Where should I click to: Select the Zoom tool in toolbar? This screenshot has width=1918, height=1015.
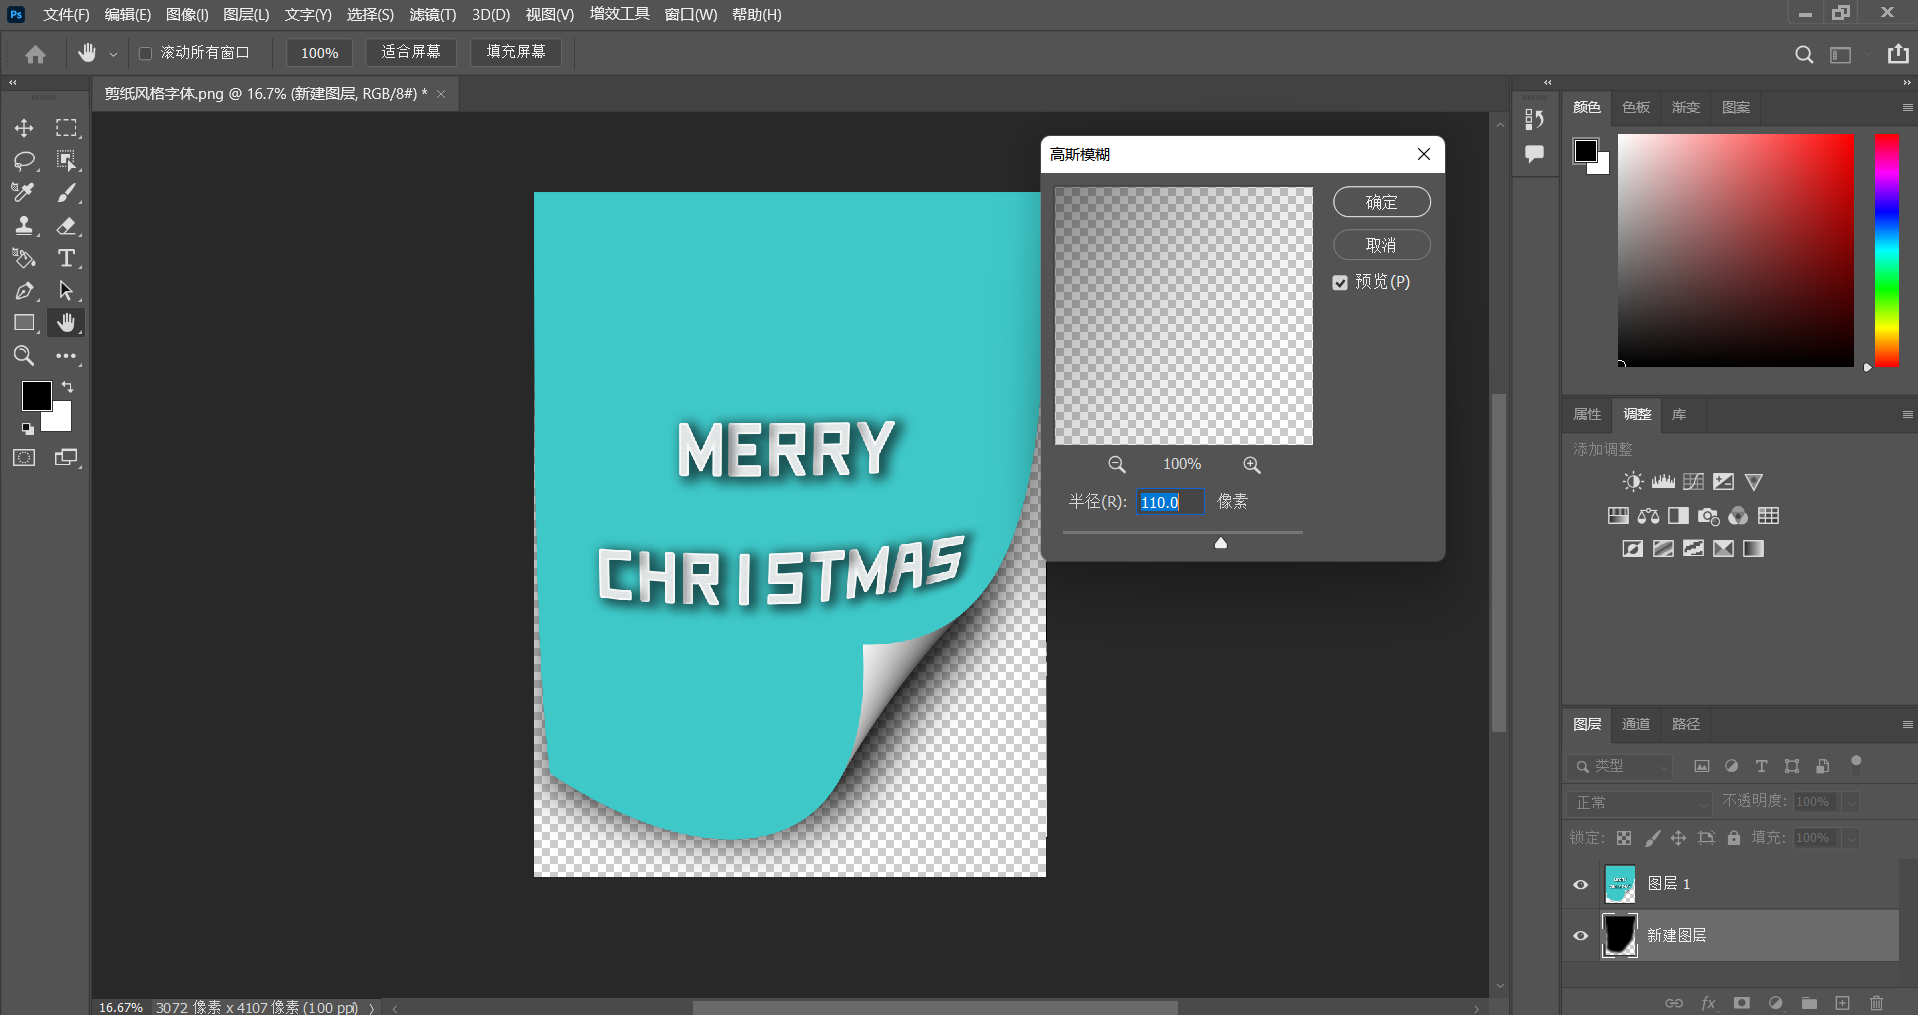24,356
